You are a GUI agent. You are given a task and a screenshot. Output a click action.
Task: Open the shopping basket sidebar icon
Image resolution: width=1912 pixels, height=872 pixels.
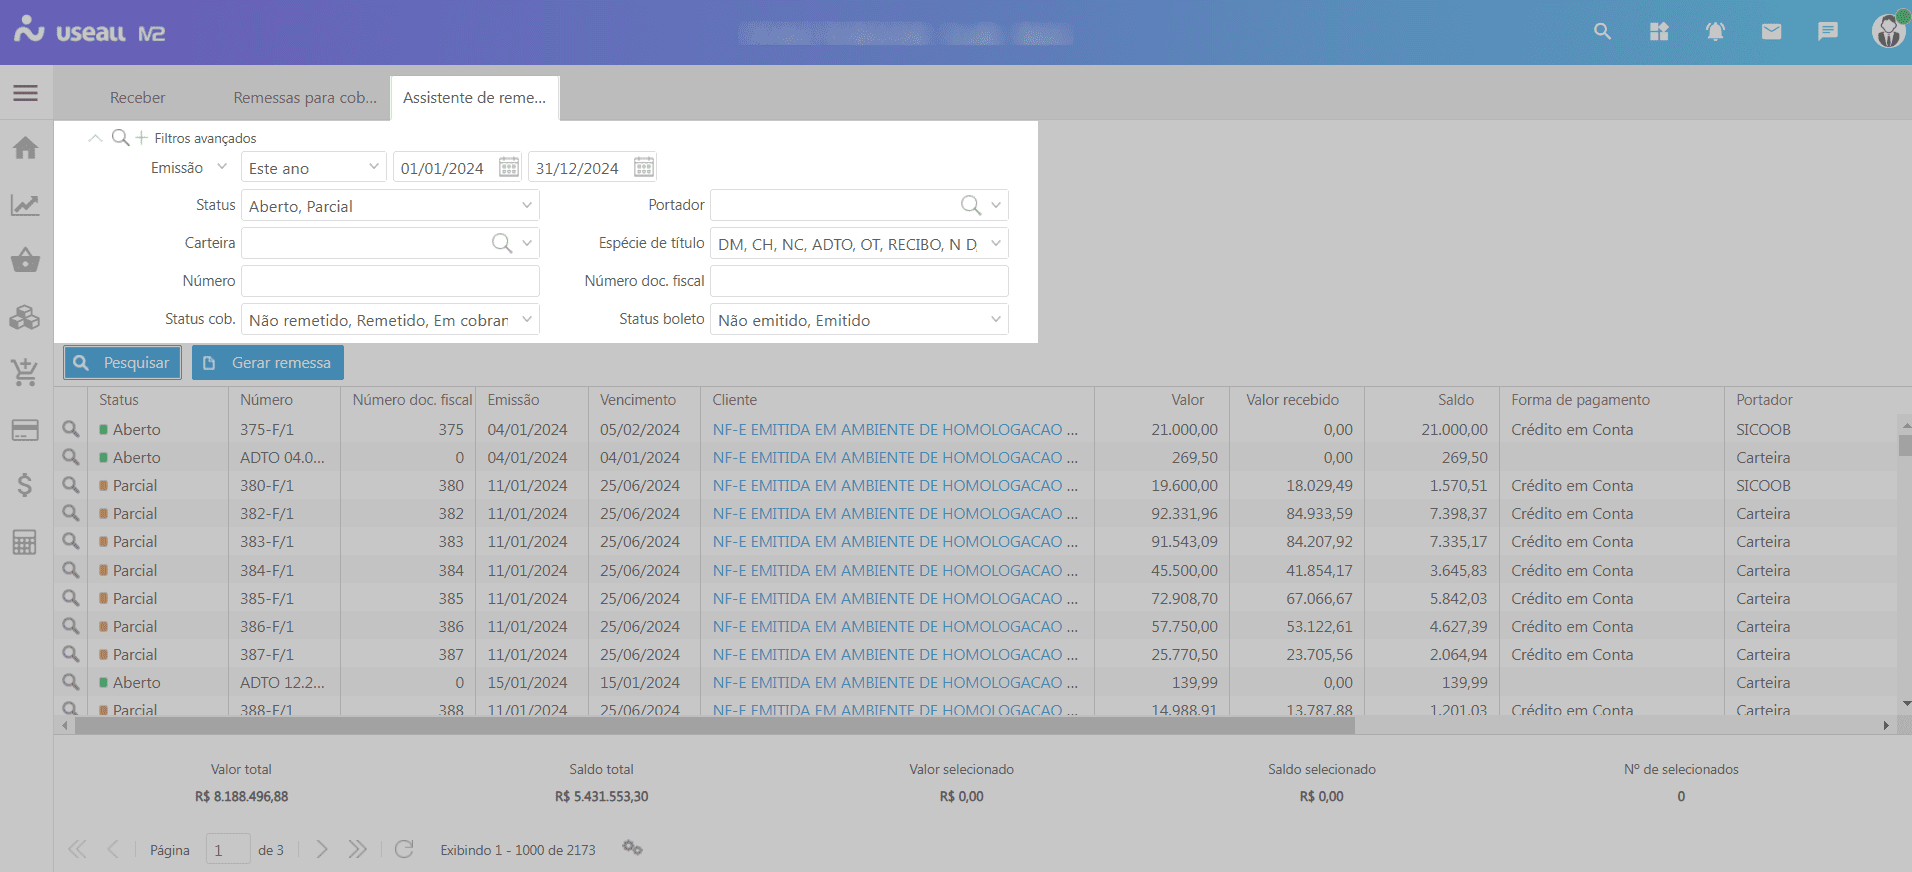coord(25,261)
